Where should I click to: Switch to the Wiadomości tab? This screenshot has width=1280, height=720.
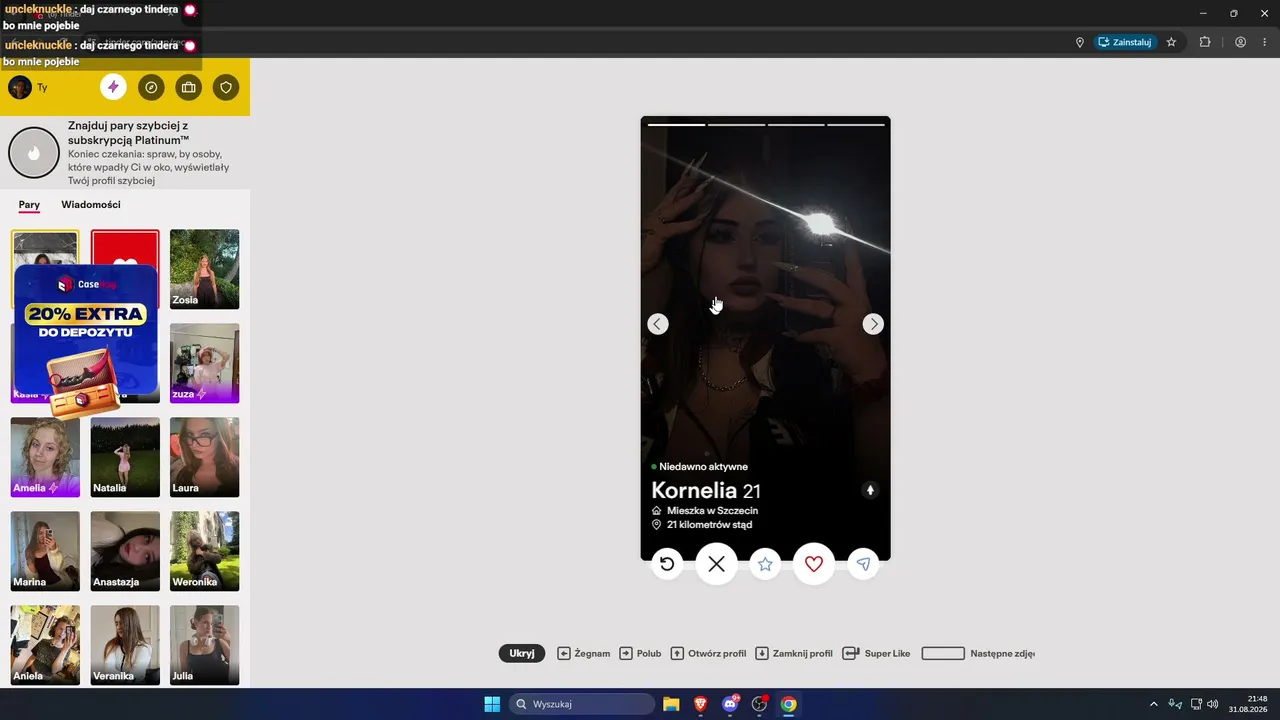click(91, 205)
